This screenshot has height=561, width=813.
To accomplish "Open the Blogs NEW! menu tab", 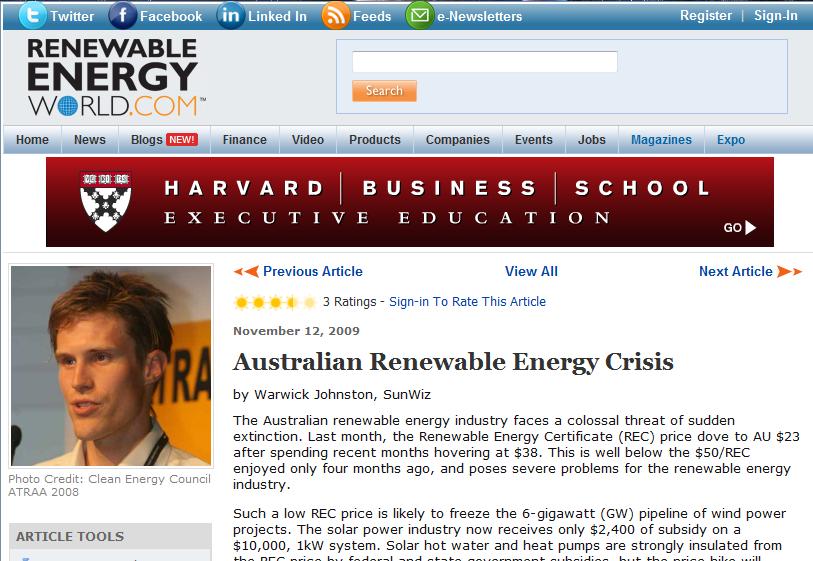I will coord(164,139).
